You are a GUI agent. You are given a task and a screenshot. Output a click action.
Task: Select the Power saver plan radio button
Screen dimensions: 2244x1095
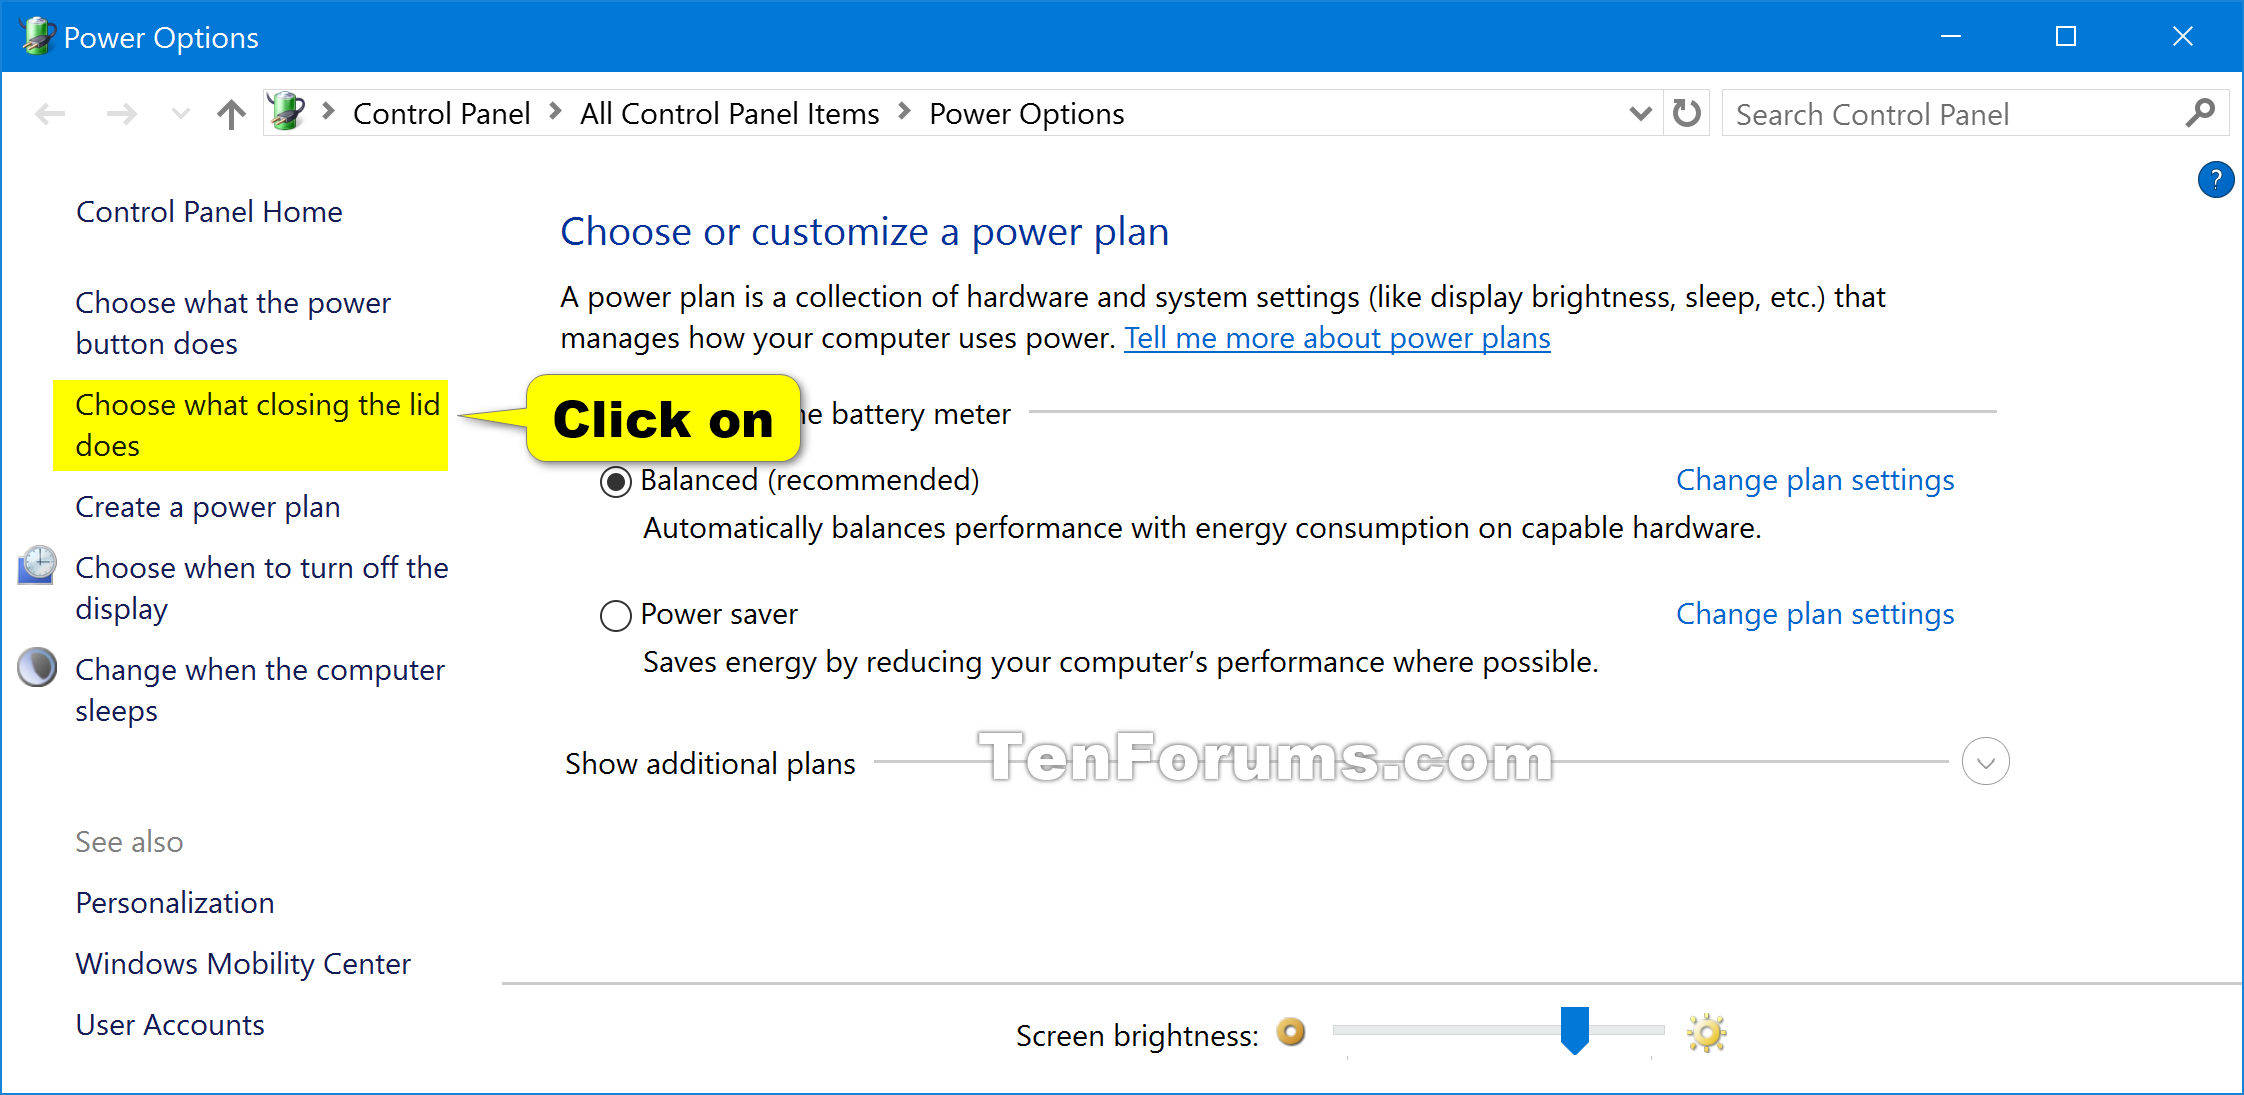tap(616, 616)
